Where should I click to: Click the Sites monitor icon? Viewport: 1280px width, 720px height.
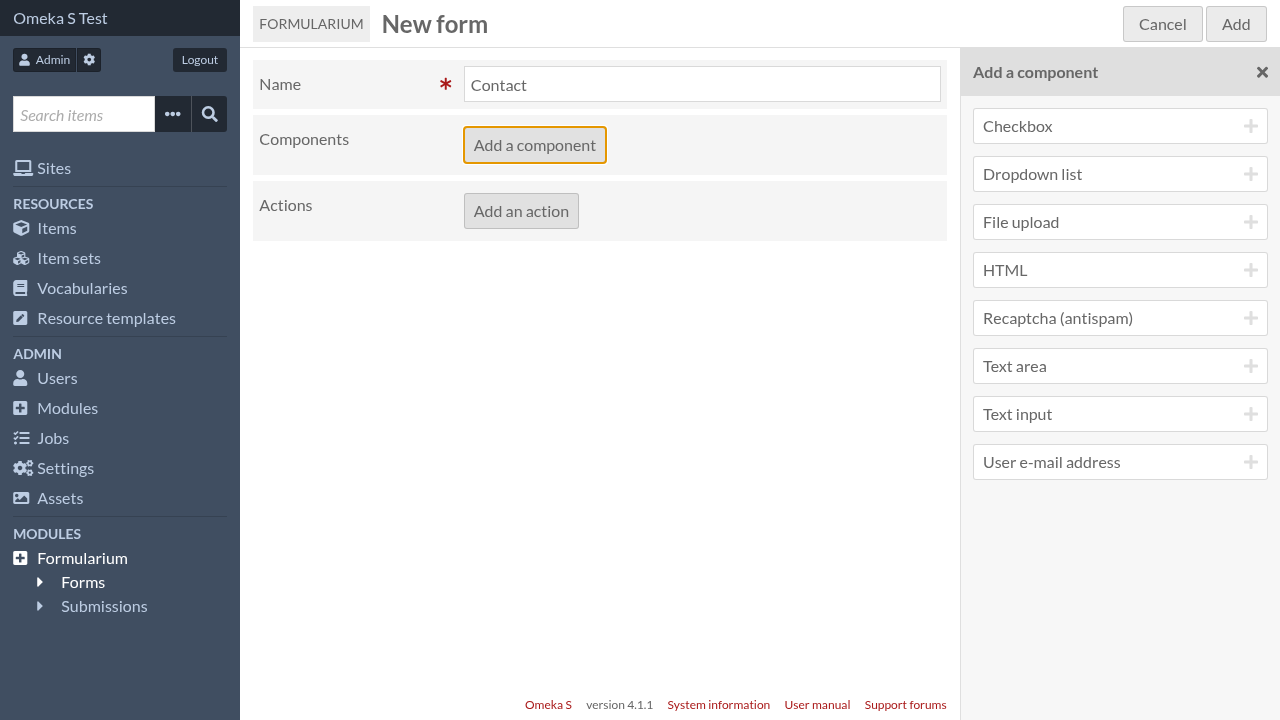[20, 167]
